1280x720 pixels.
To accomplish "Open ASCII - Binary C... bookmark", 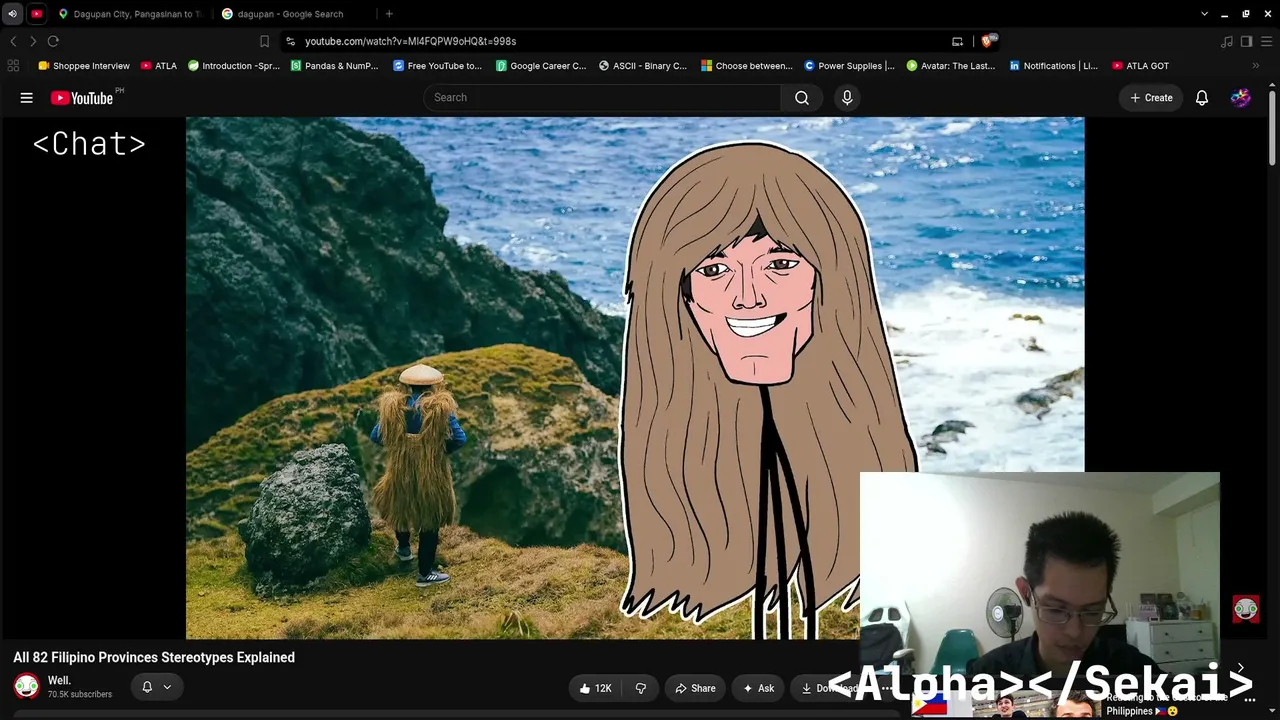I will [643, 66].
